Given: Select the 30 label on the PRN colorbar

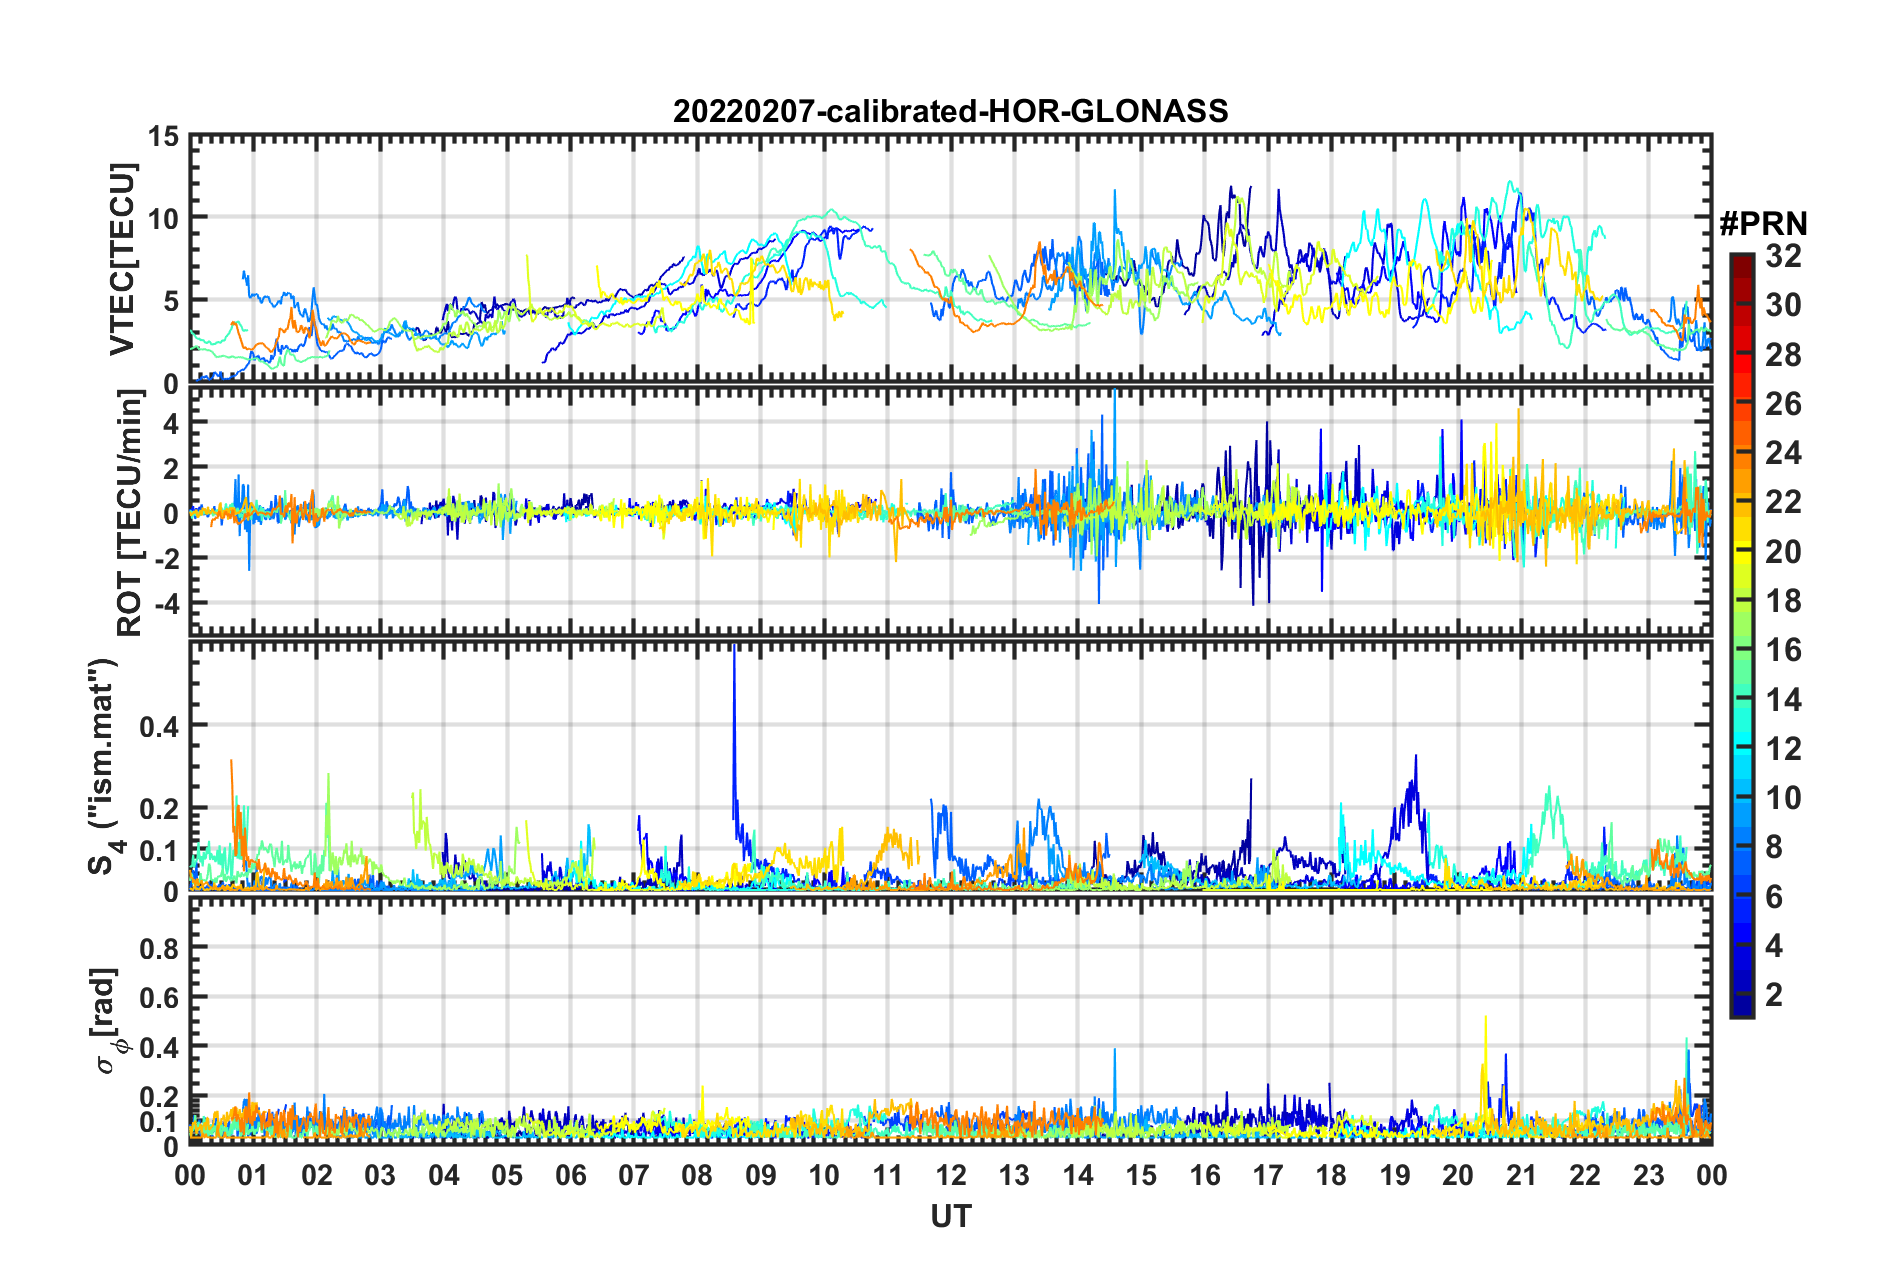Looking at the screenshot, I should click(x=1783, y=305).
